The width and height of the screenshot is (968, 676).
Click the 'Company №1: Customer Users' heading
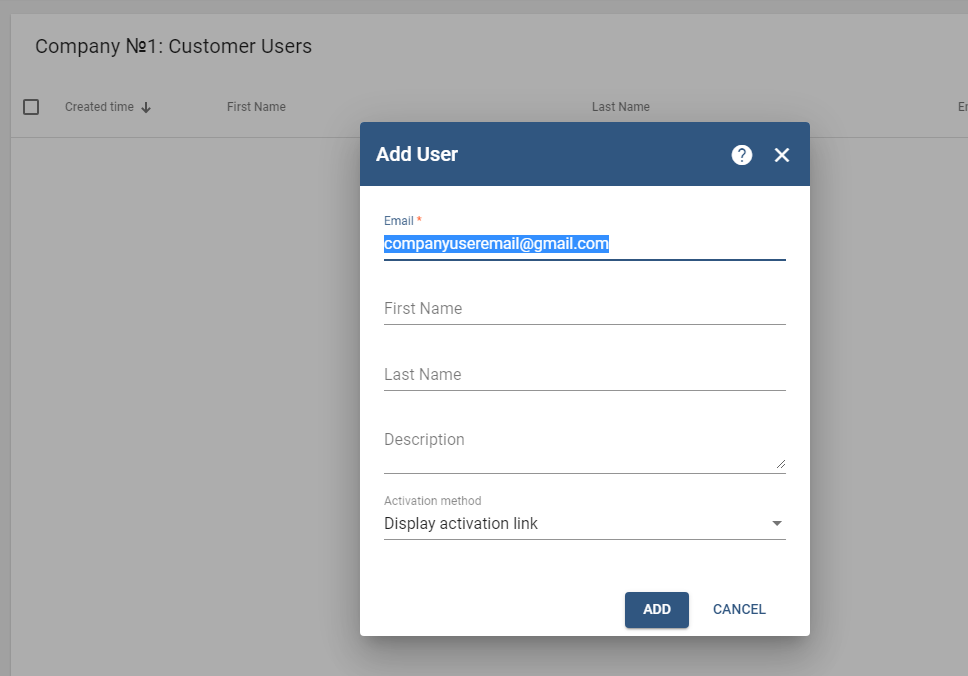[173, 46]
